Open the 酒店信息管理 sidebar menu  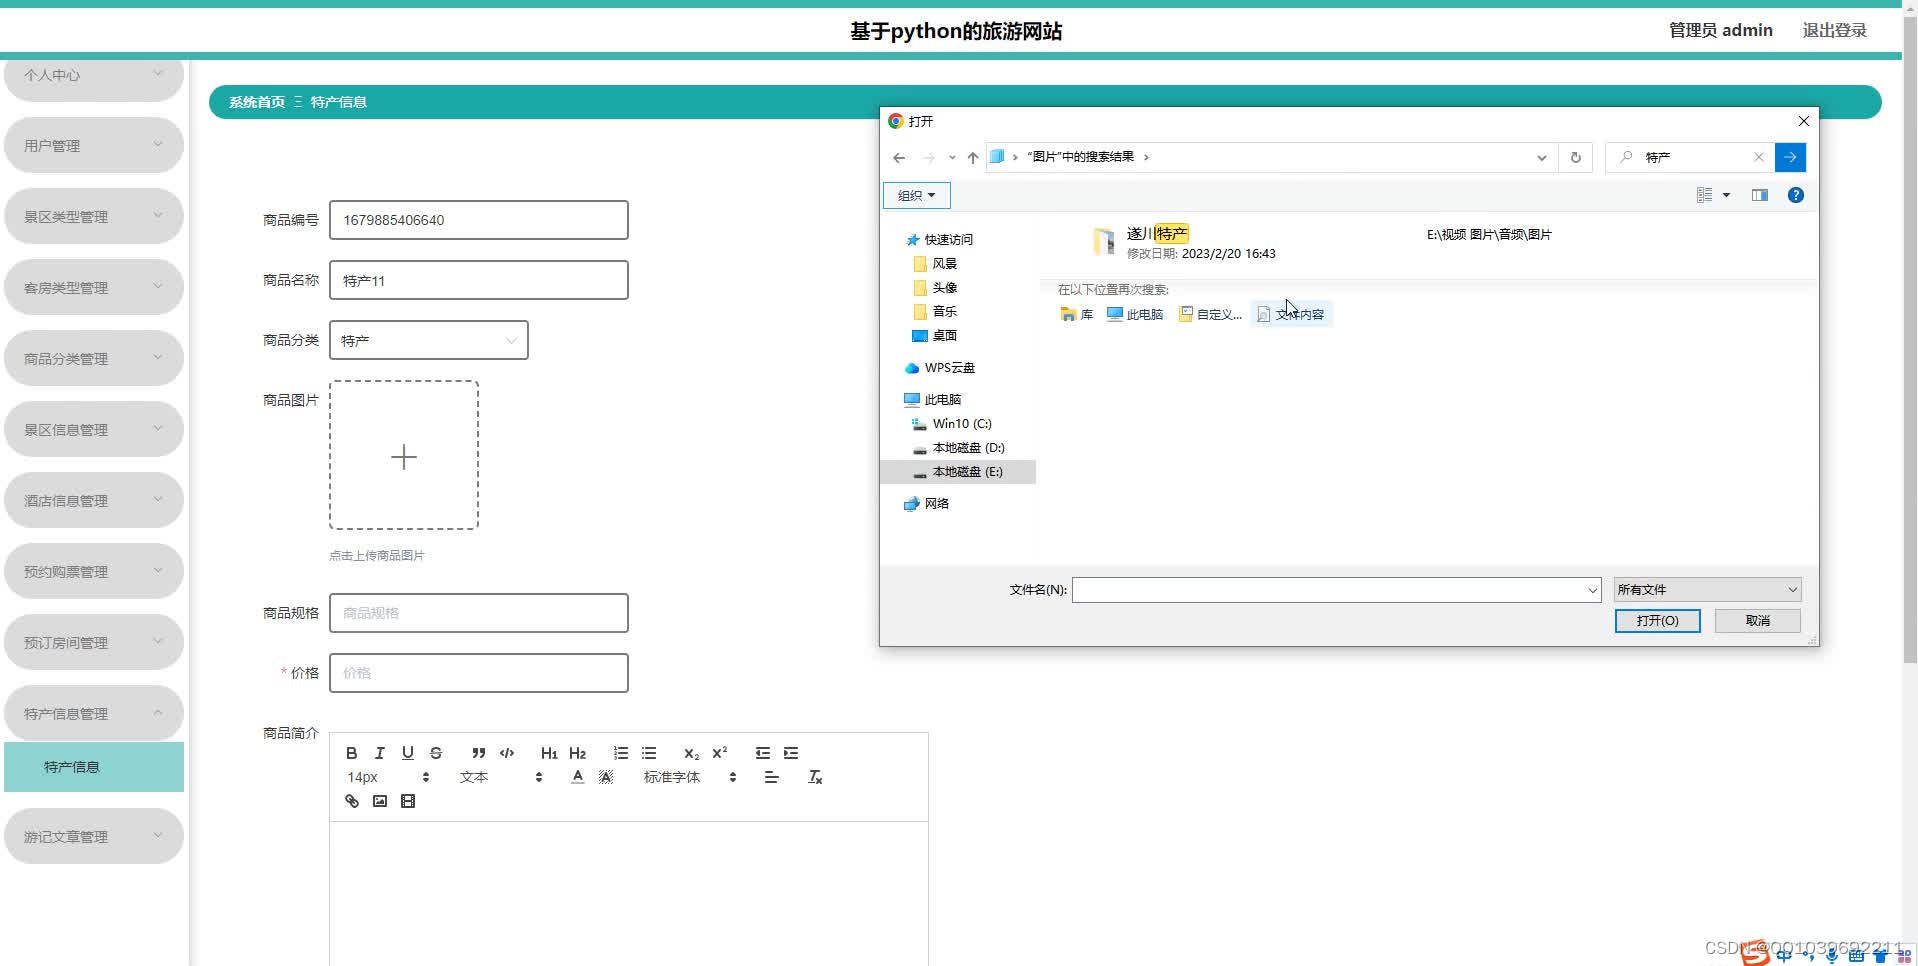pyautogui.click(x=94, y=500)
